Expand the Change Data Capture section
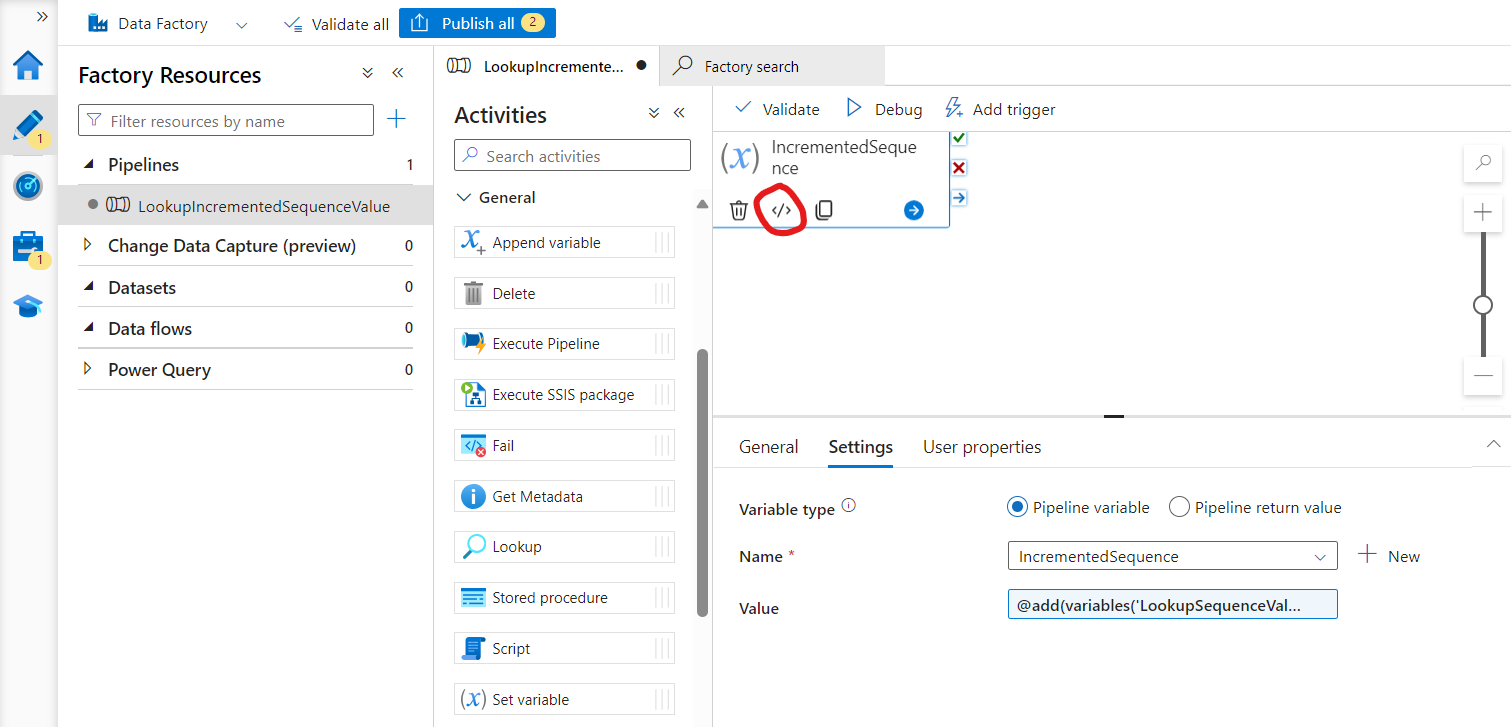The image size is (1511, 727). click(86, 245)
